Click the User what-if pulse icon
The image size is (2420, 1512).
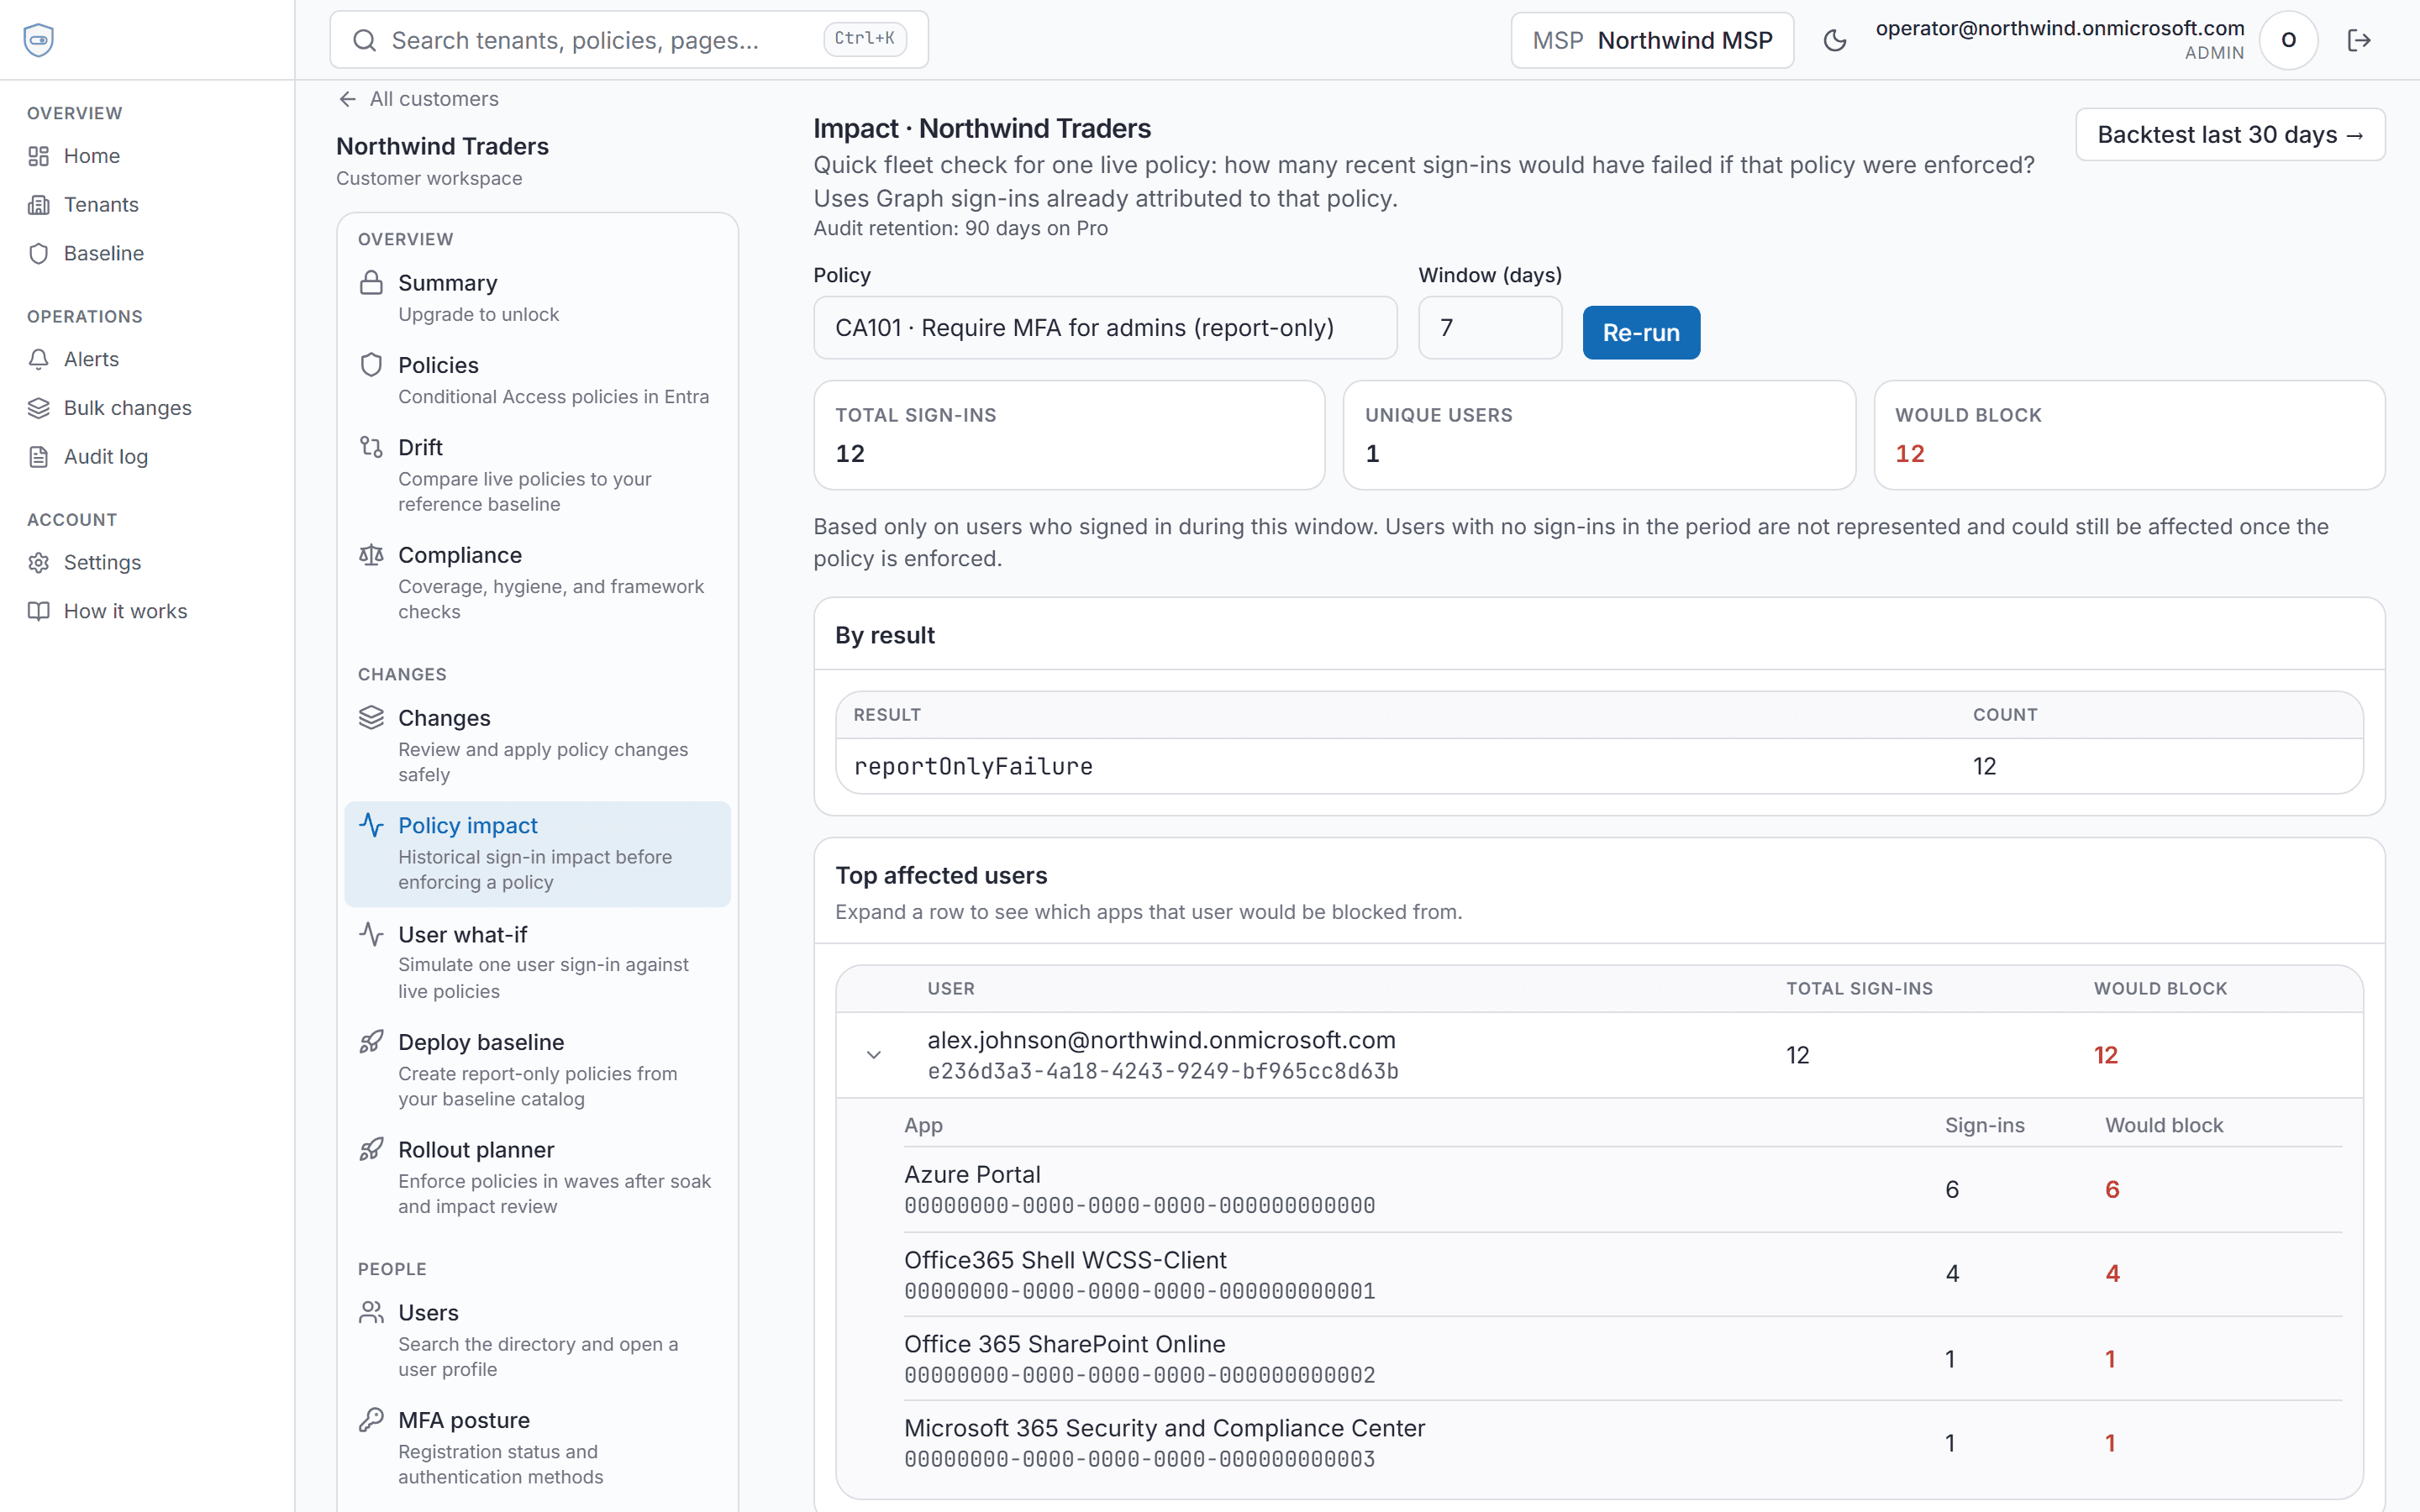pyautogui.click(x=371, y=934)
